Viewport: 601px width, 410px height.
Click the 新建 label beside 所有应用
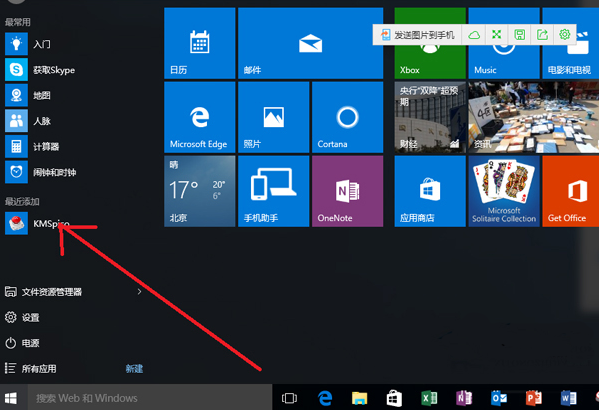click(135, 369)
